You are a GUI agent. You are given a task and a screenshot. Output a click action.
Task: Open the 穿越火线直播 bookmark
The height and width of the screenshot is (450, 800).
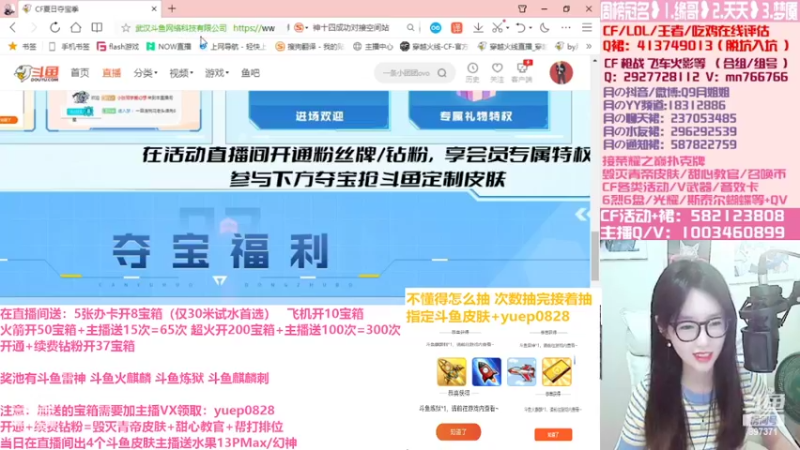click(512, 46)
